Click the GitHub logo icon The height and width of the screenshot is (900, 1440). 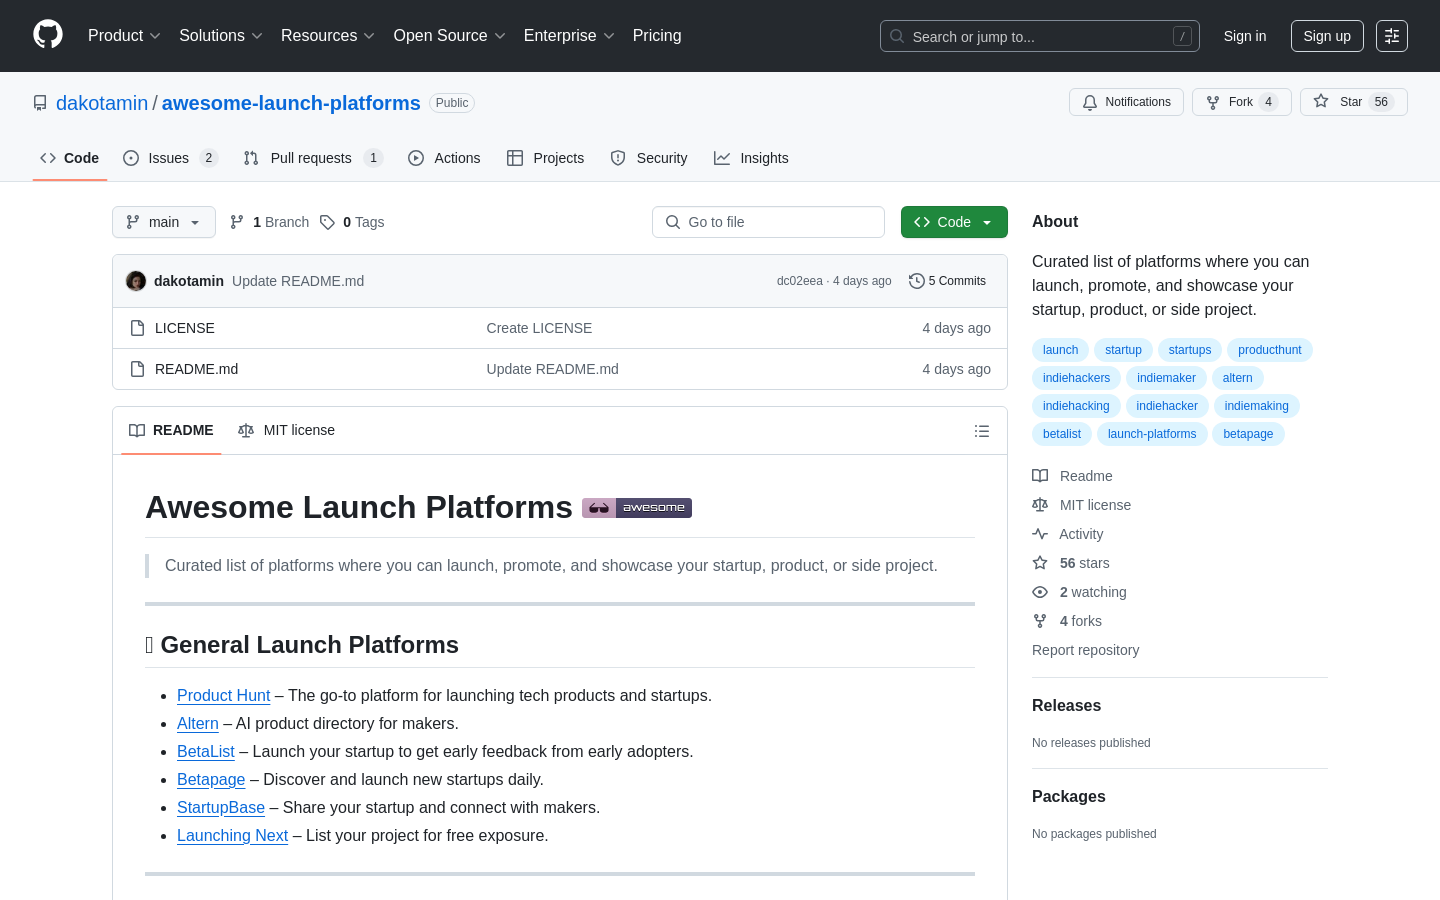[x=48, y=35]
